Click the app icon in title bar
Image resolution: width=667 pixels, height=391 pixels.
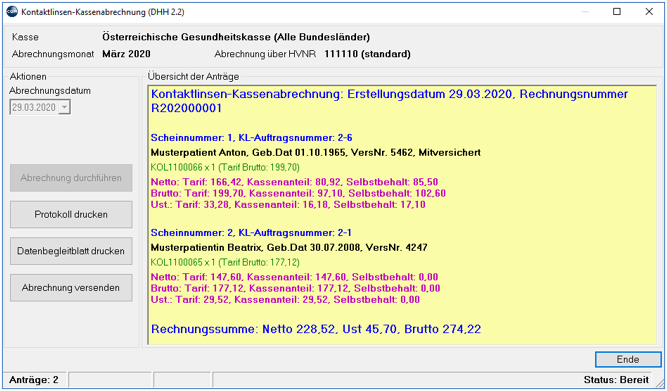point(12,12)
